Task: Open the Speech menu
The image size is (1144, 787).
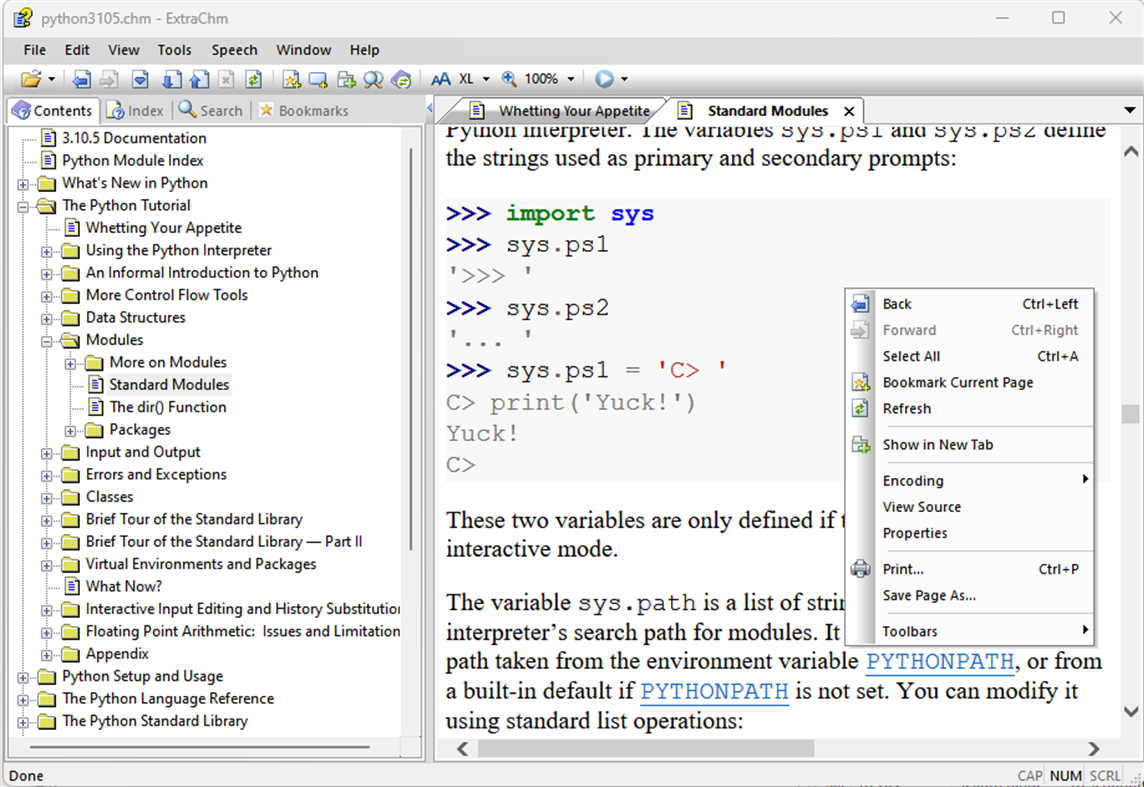Action: pos(234,50)
